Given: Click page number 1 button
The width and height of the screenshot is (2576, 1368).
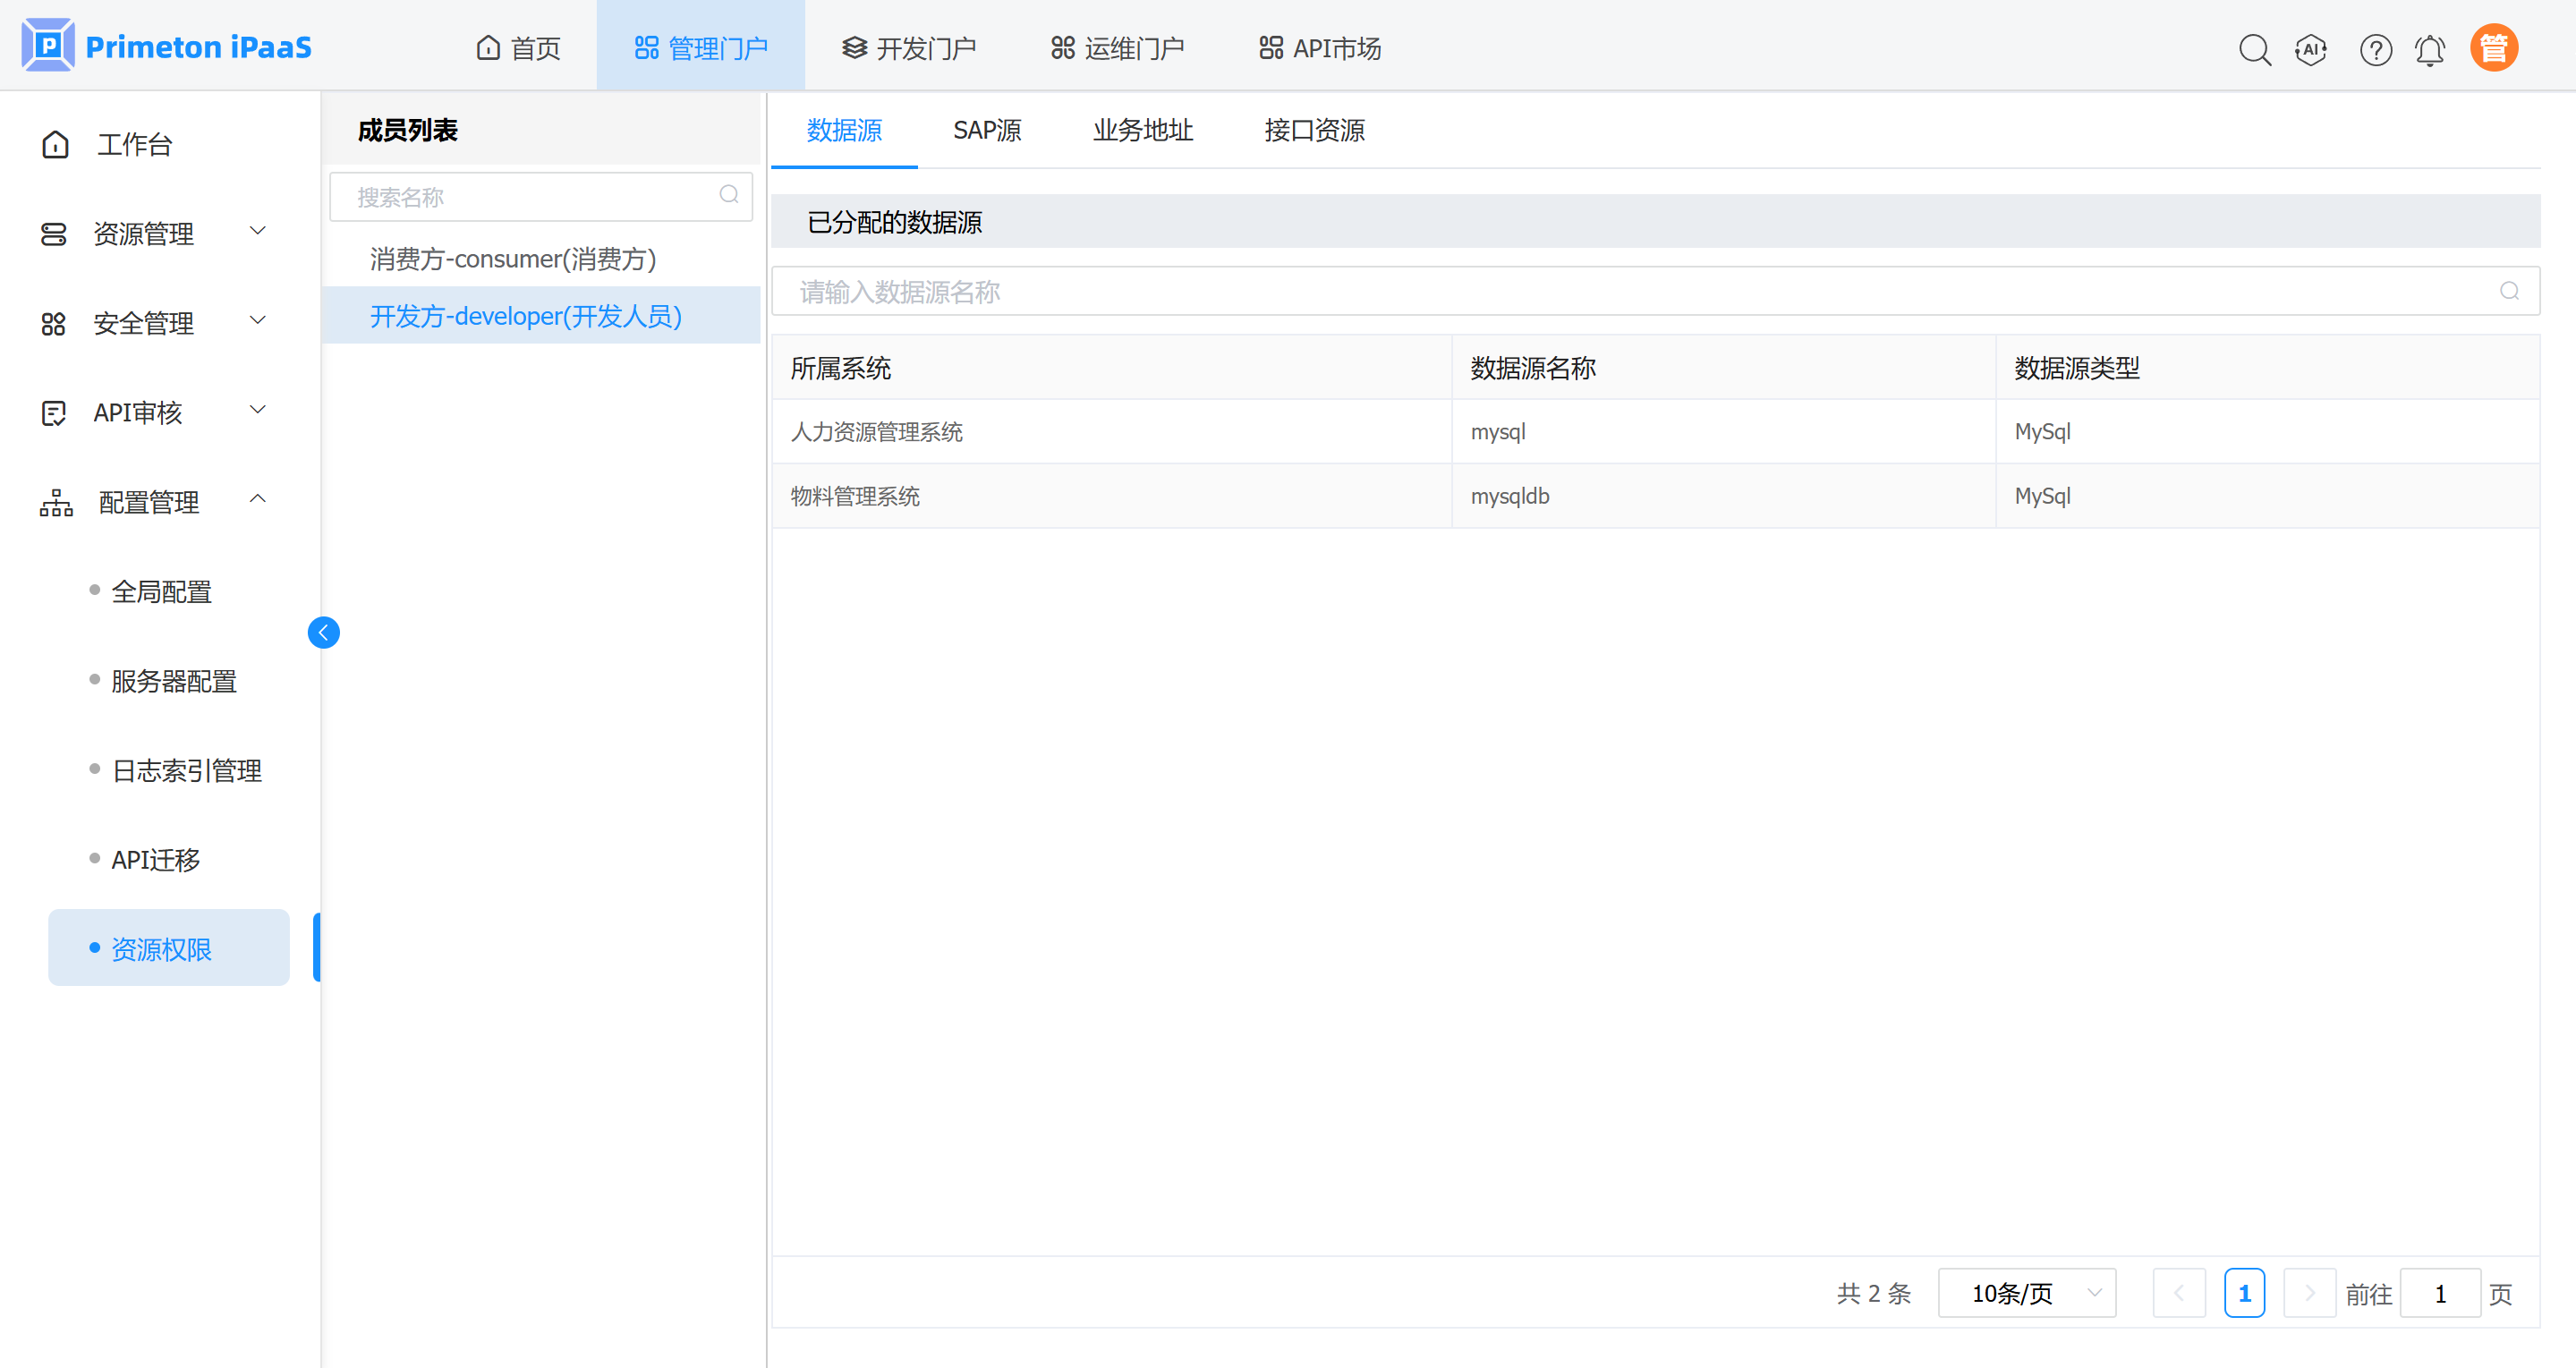Looking at the screenshot, I should pyautogui.click(x=2243, y=1293).
